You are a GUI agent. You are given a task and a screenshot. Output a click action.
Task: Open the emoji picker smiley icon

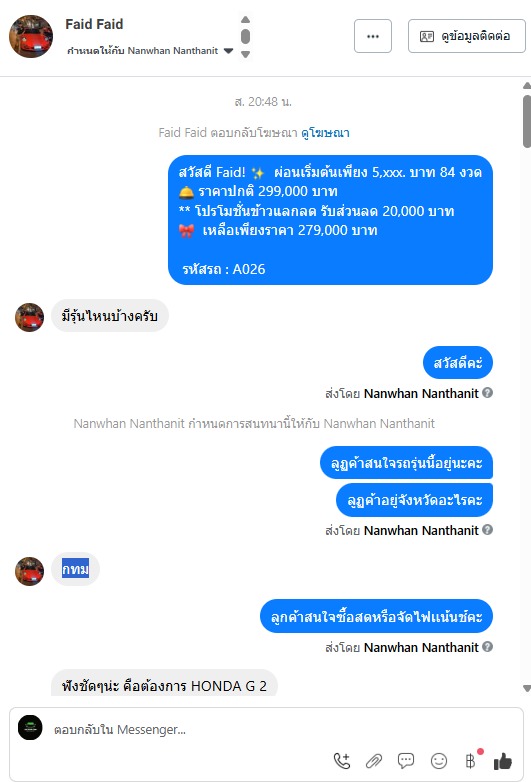tap(439, 761)
